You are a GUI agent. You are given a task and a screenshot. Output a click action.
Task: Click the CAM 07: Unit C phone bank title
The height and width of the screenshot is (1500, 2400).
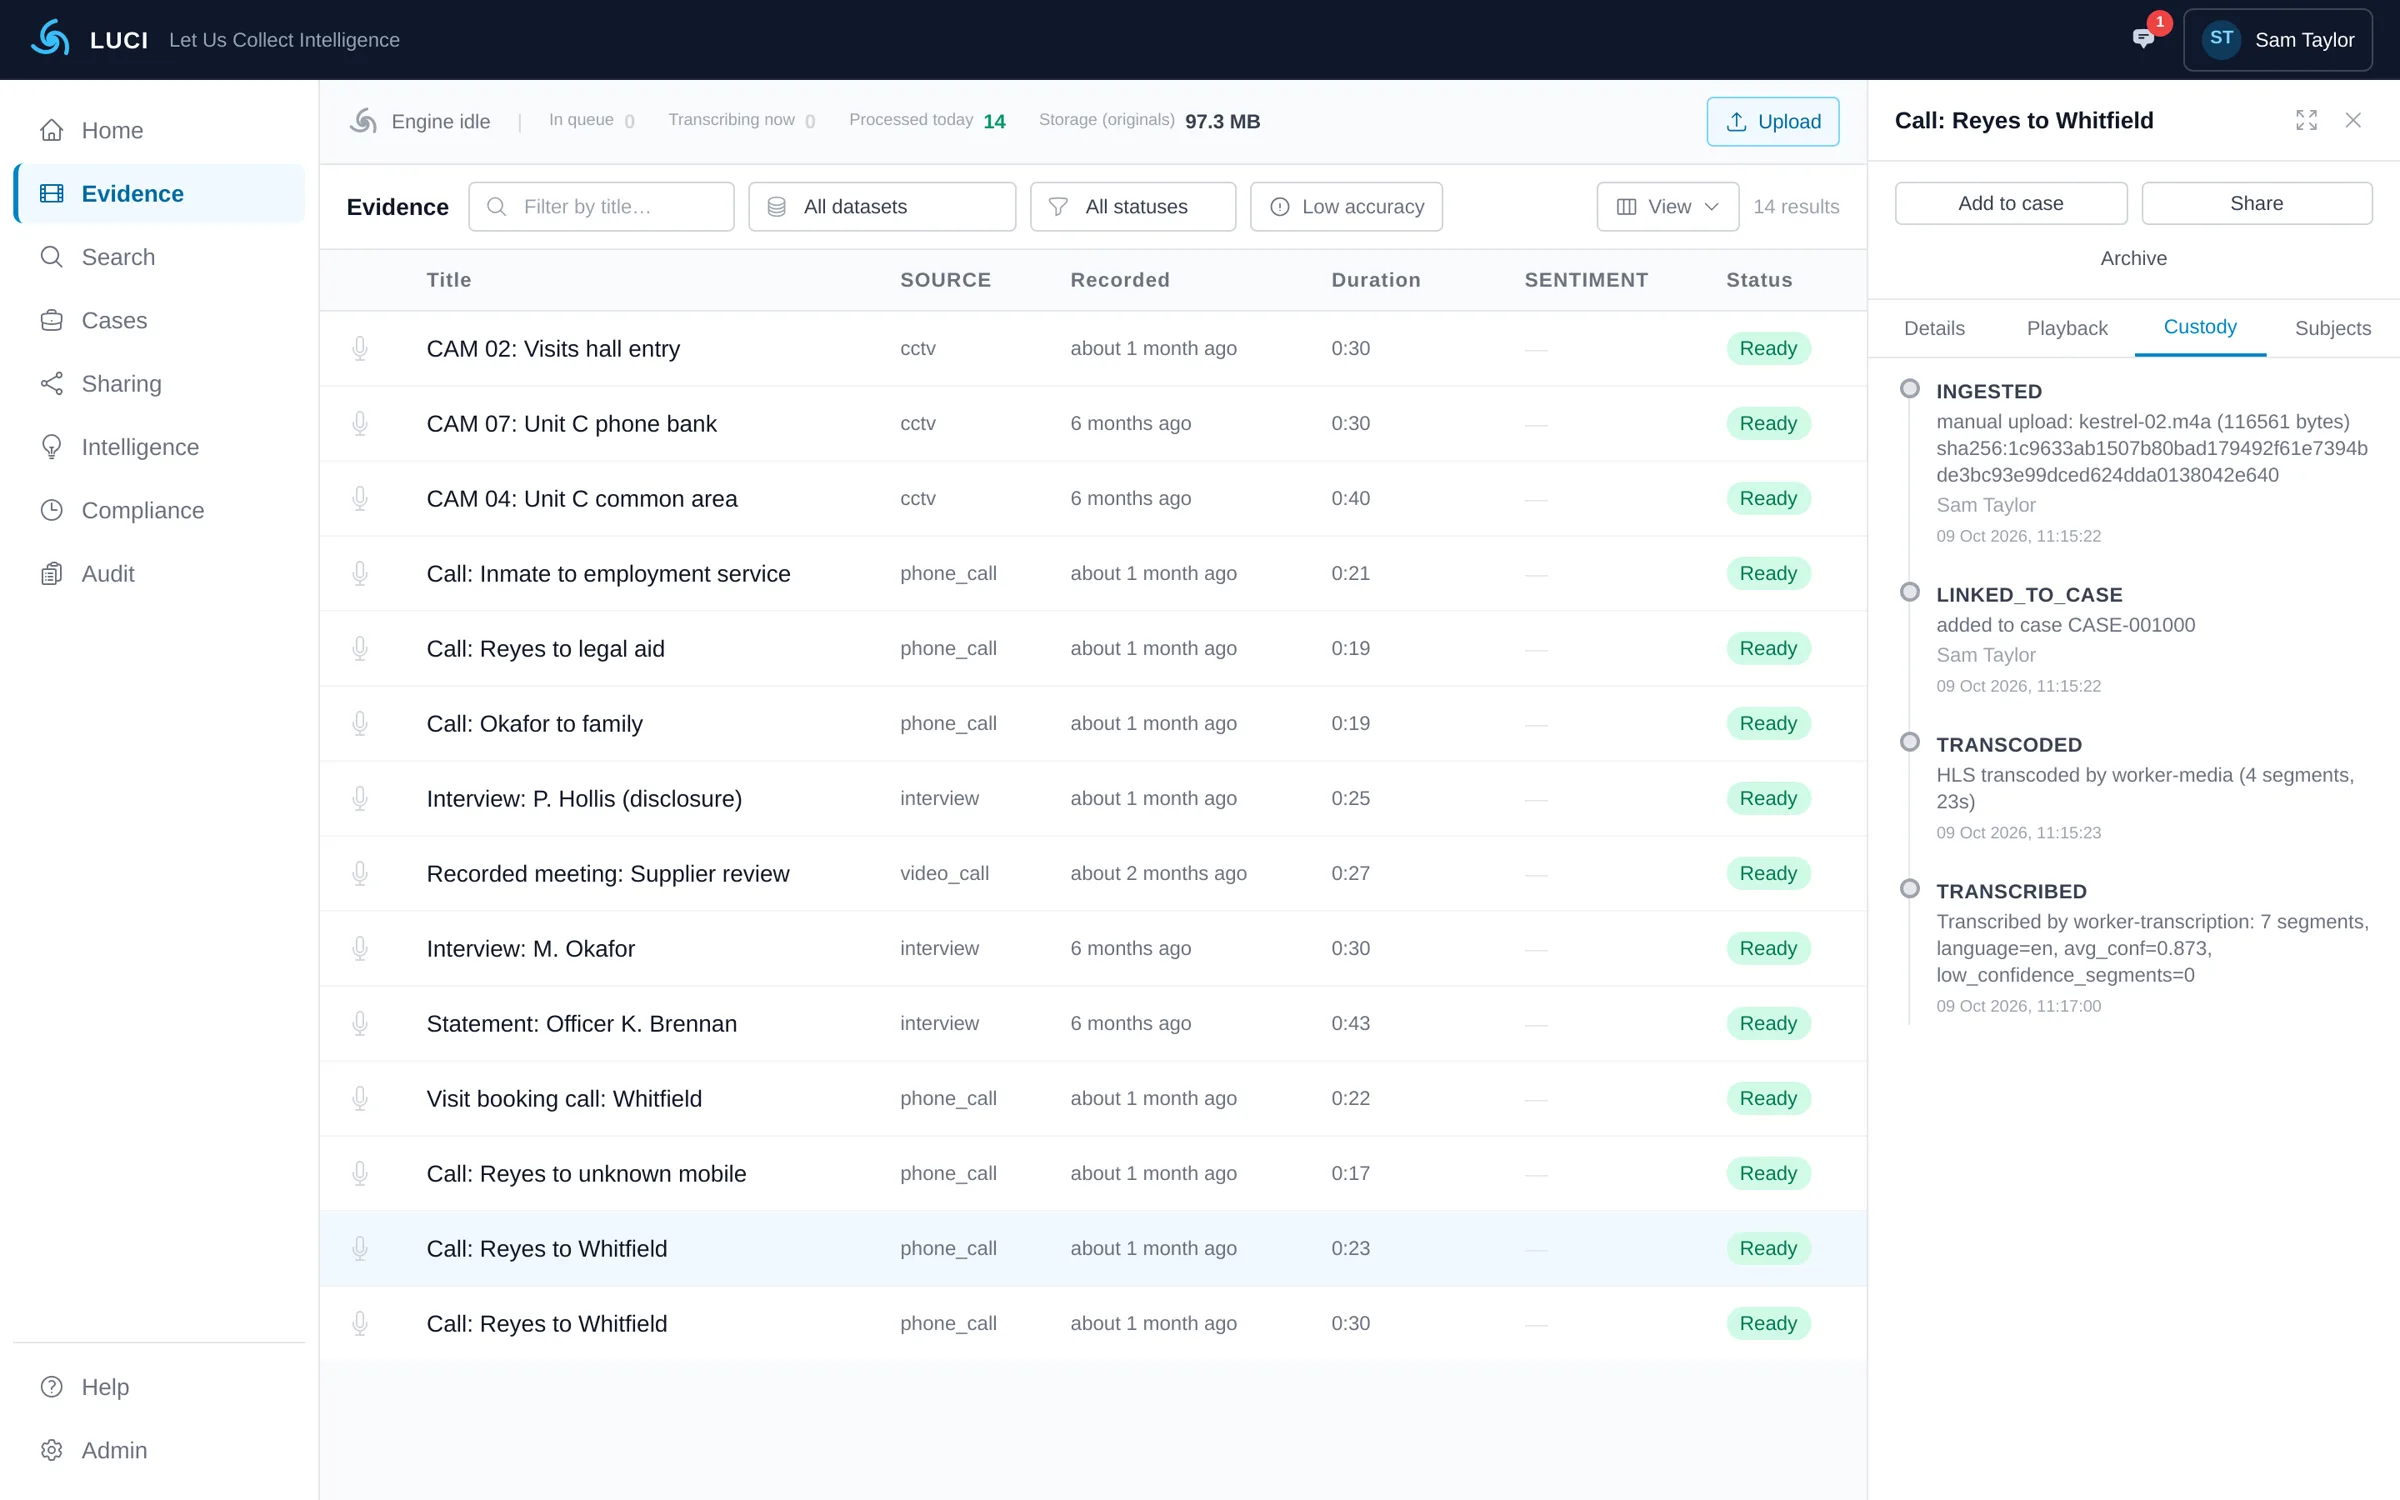point(571,424)
